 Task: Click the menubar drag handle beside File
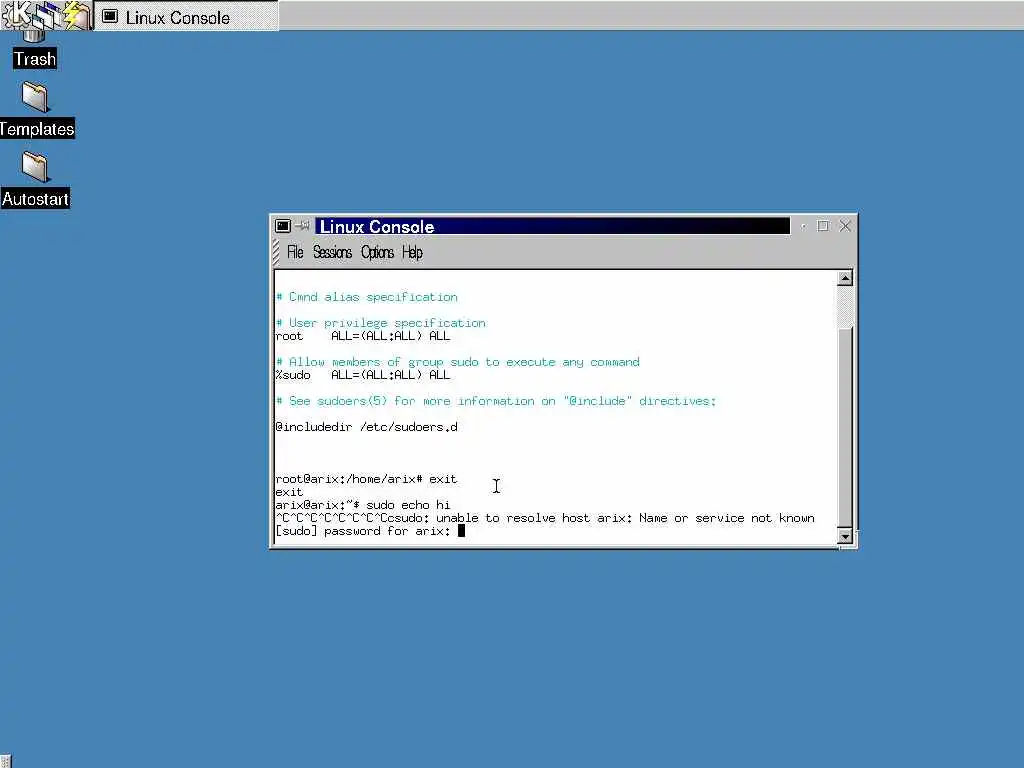tap(276, 252)
